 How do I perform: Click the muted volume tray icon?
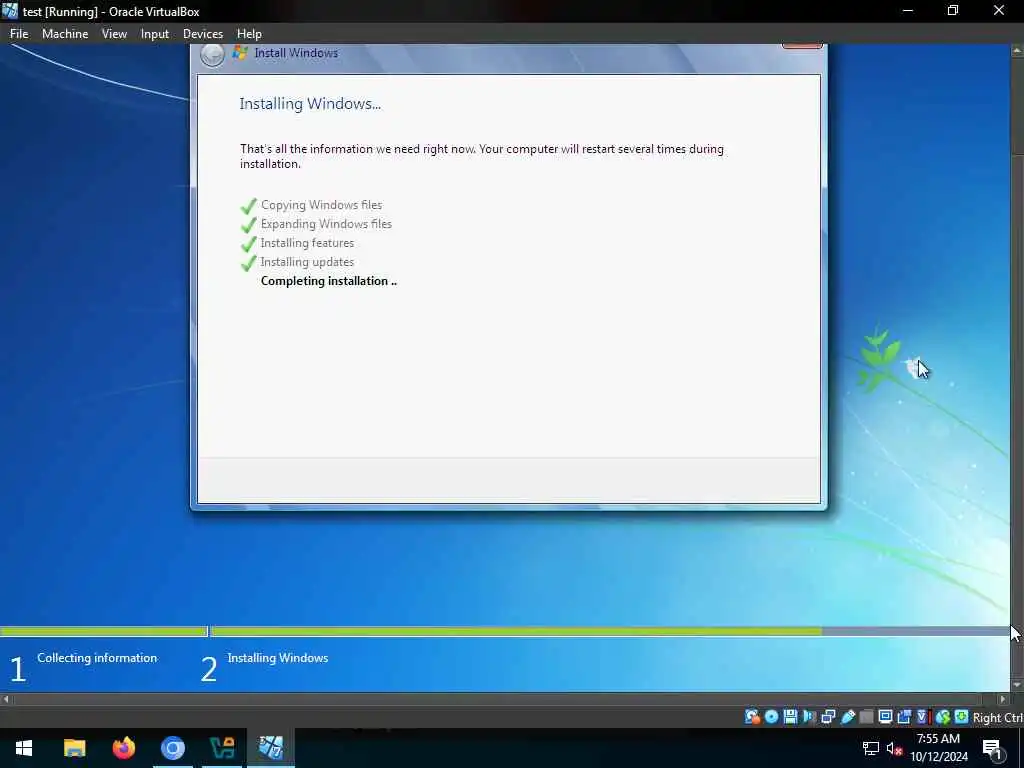pos(894,748)
